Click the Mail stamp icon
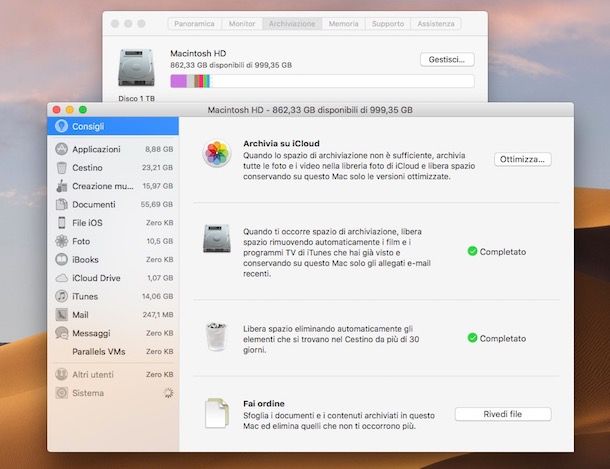This screenshot has height=469, width=610. coord(61,315)
